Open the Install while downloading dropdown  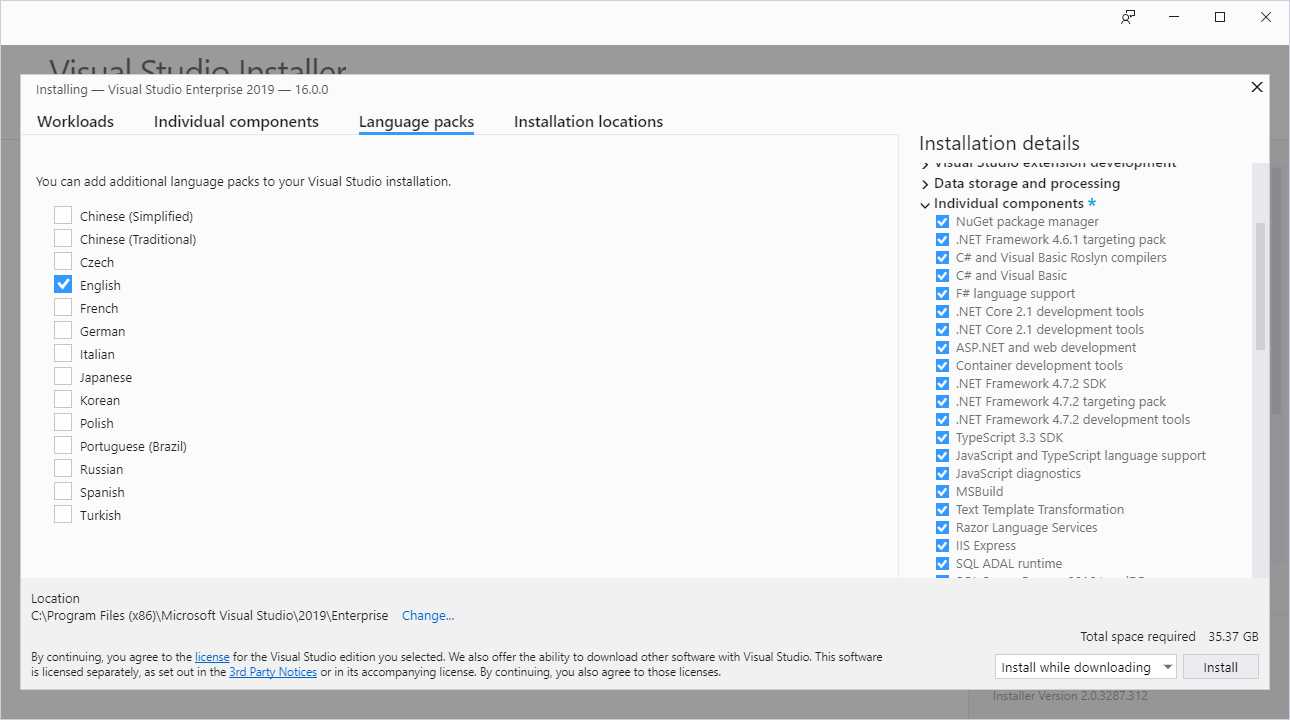point(1086,667)
